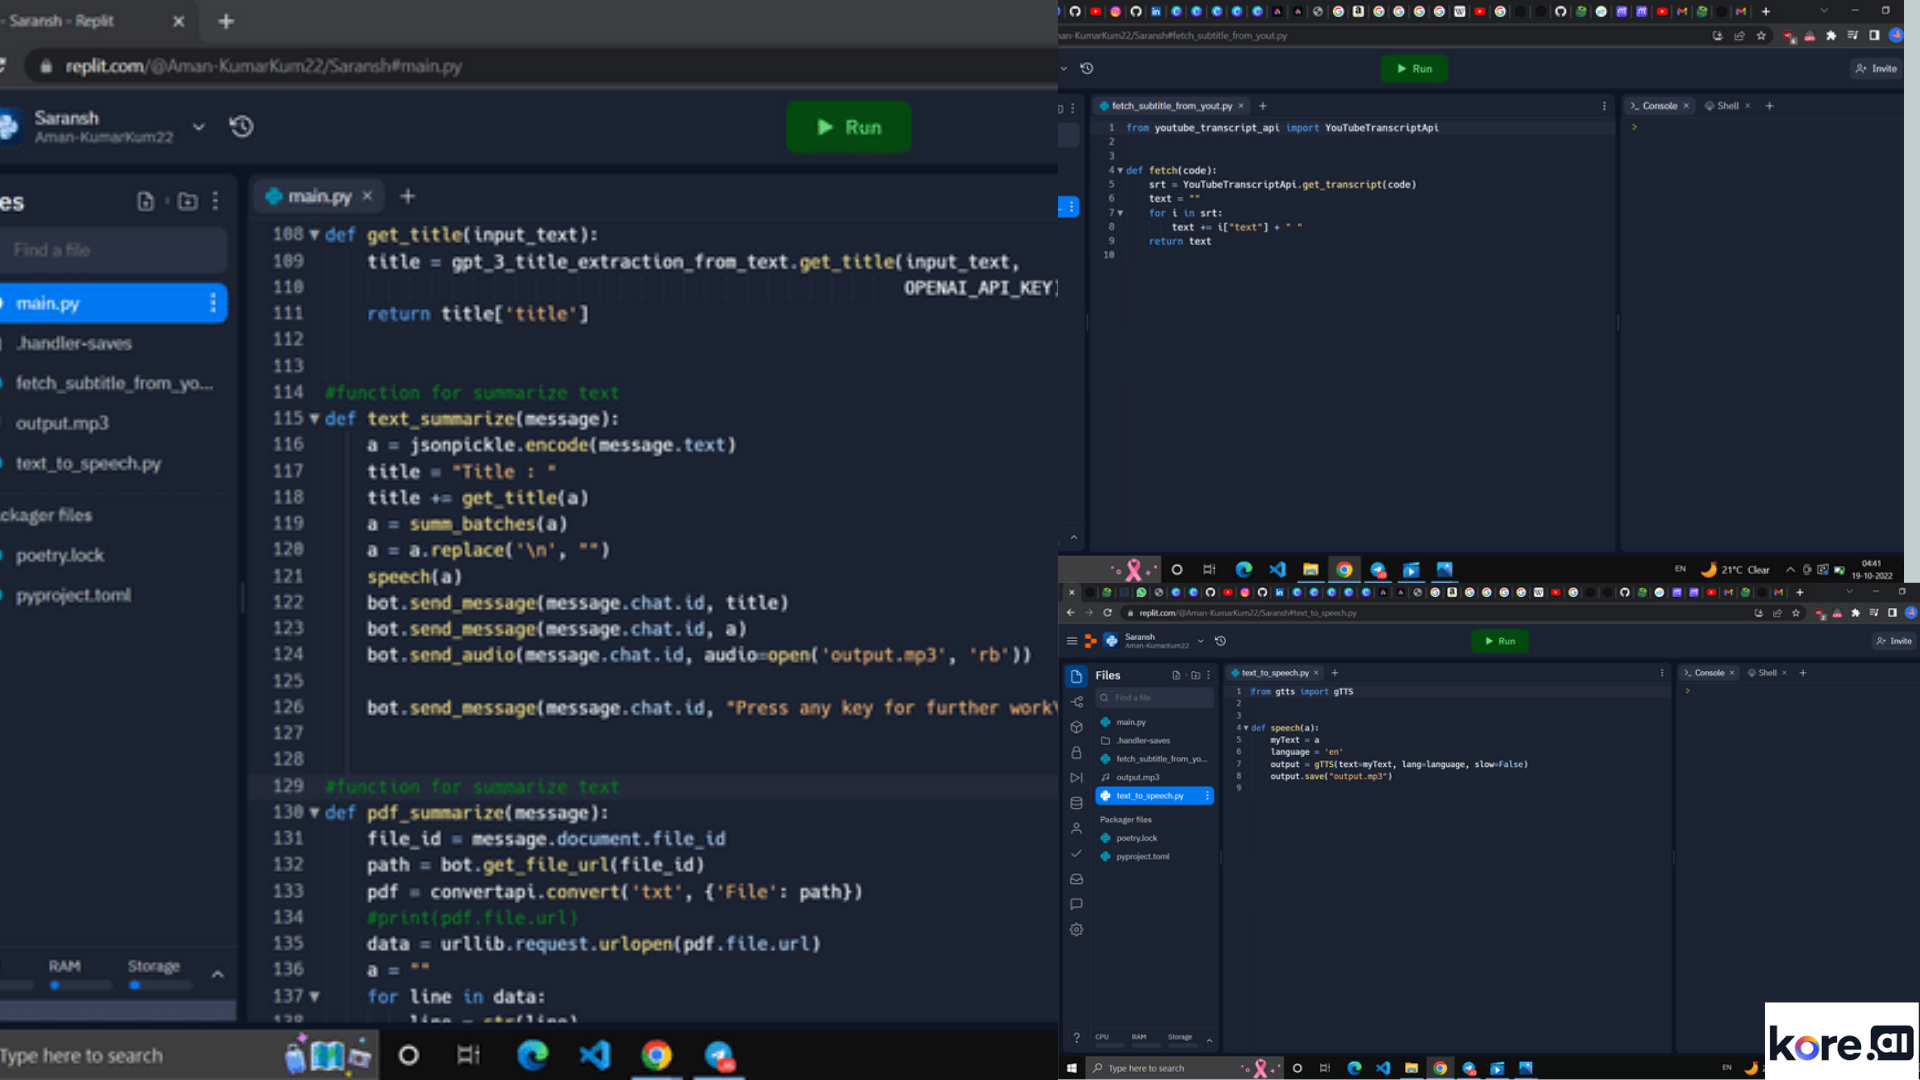The width and height of the screenshot is (1920, 1080).
Task: Close the fetch_subtitle_from_yout.py tab
Action: [1241, 106]
